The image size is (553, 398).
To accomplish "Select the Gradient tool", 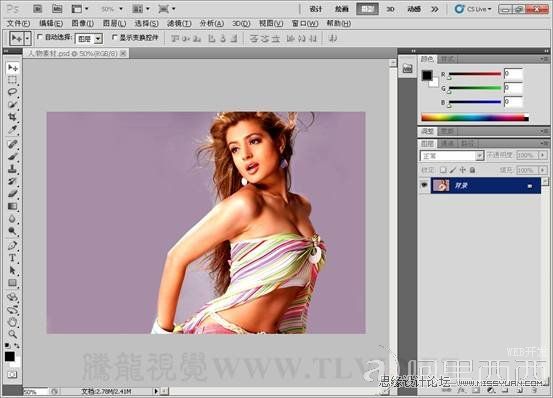I will [x=13, y=206].
